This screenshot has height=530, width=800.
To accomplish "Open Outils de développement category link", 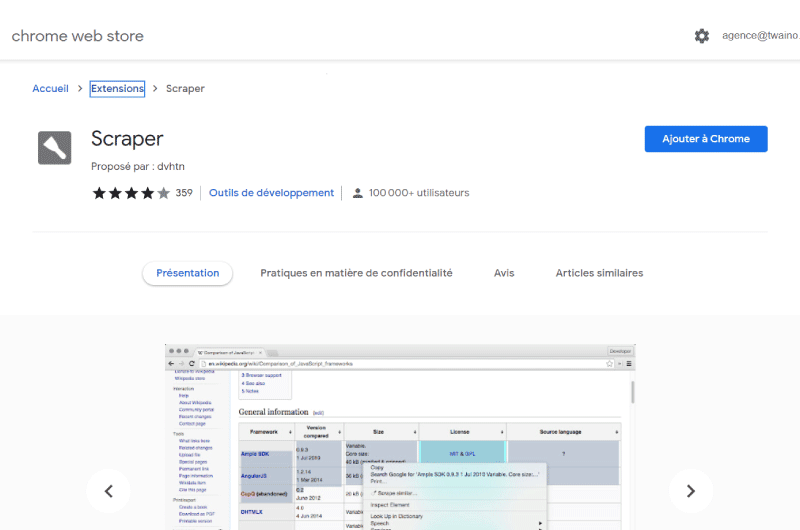I will point(271,193).
